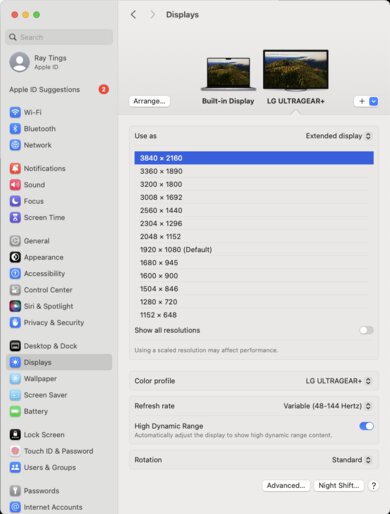Open Siri & Spotlight icon
Screen dimensions: 390x514
[15, 306]
